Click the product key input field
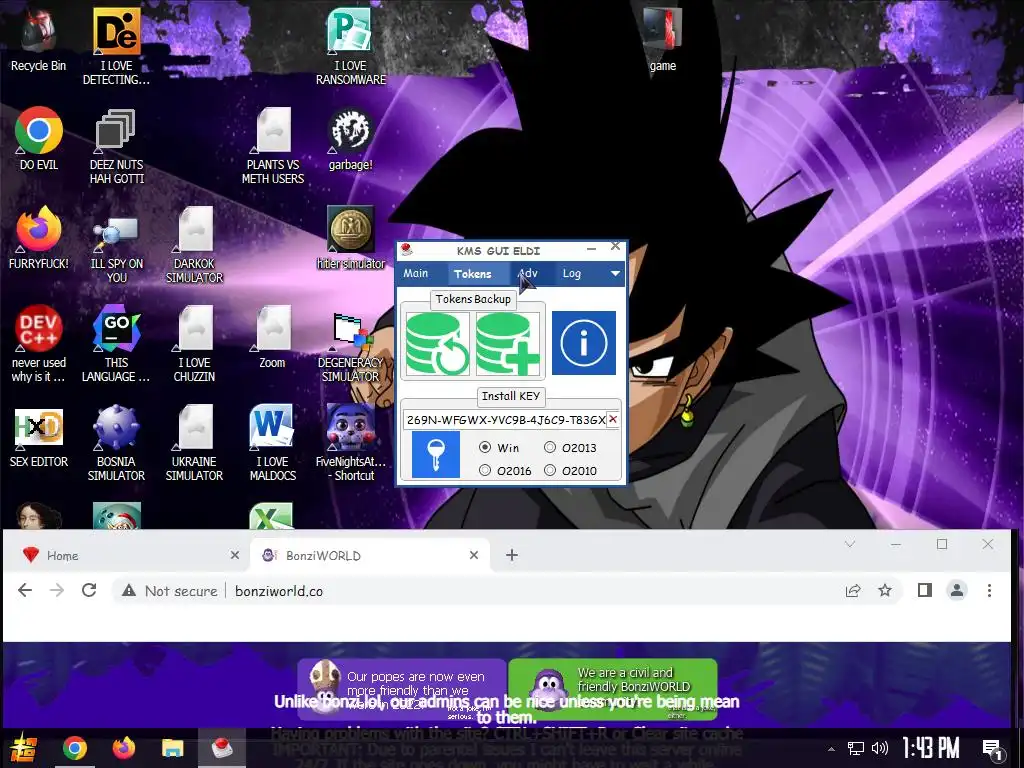Screen dimensions: 1024x768 pos(505,419)
